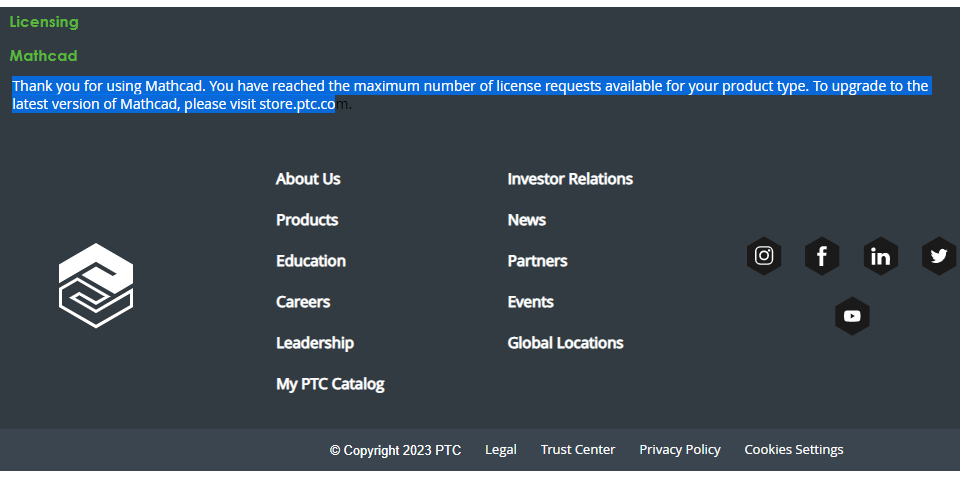Open the Leadership link

pos(315,343)
